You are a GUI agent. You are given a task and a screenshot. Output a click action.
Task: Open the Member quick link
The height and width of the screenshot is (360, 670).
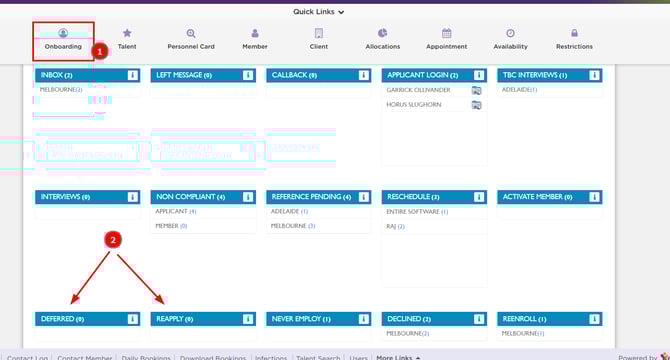point(255,39)
